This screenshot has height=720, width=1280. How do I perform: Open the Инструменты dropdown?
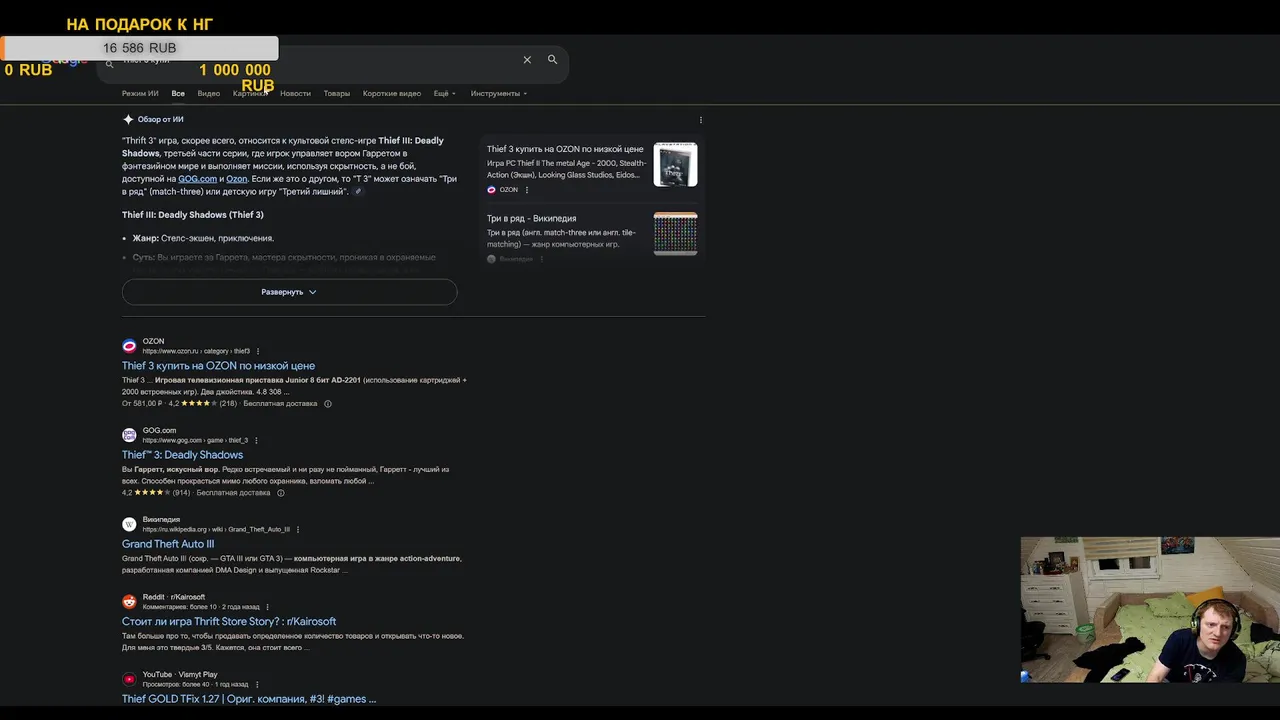point(499,94)
